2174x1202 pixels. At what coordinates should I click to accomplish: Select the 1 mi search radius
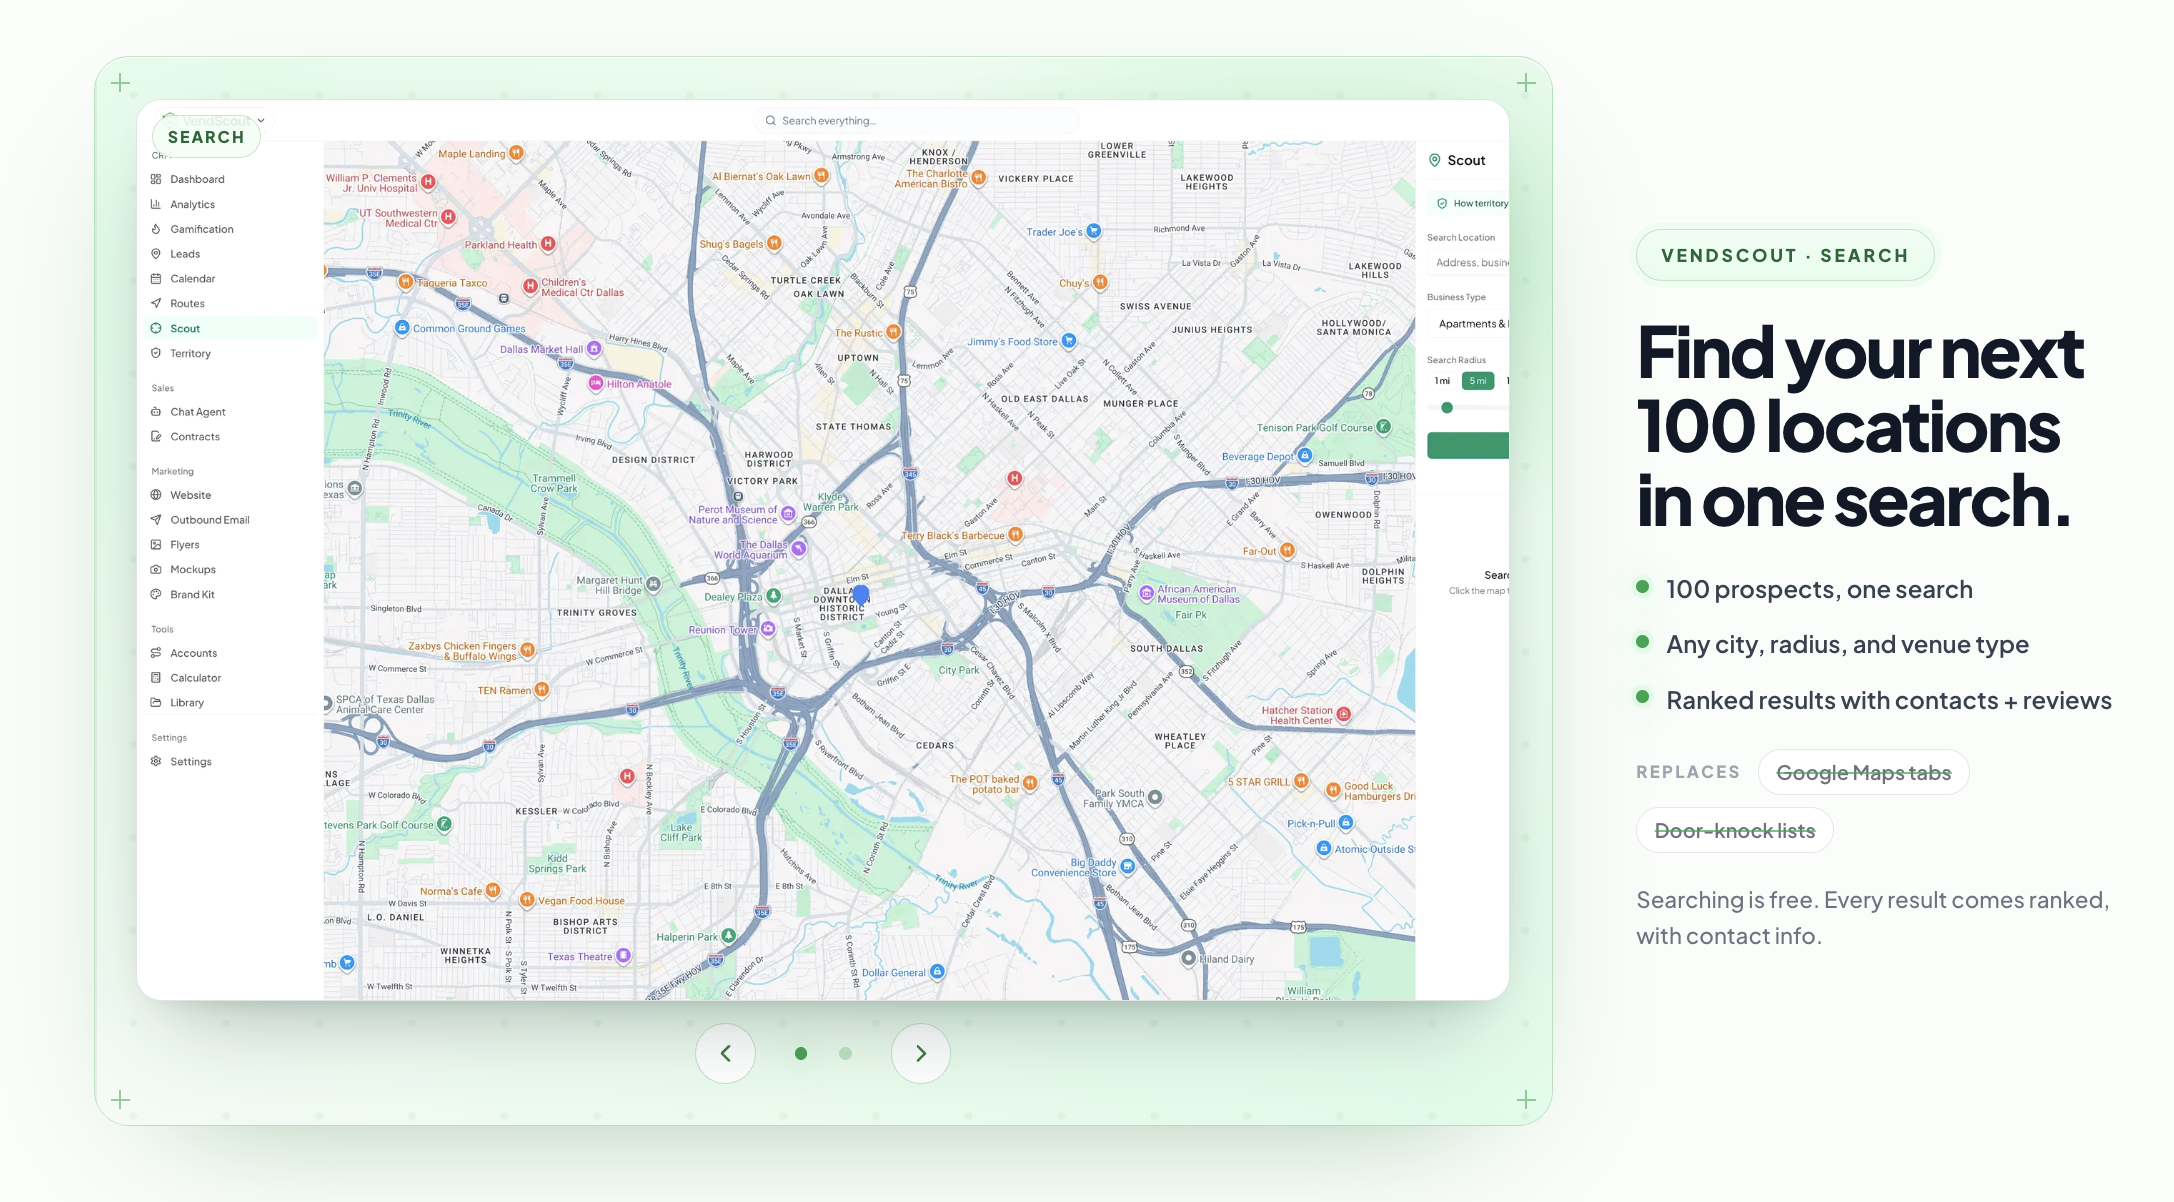1442,381
